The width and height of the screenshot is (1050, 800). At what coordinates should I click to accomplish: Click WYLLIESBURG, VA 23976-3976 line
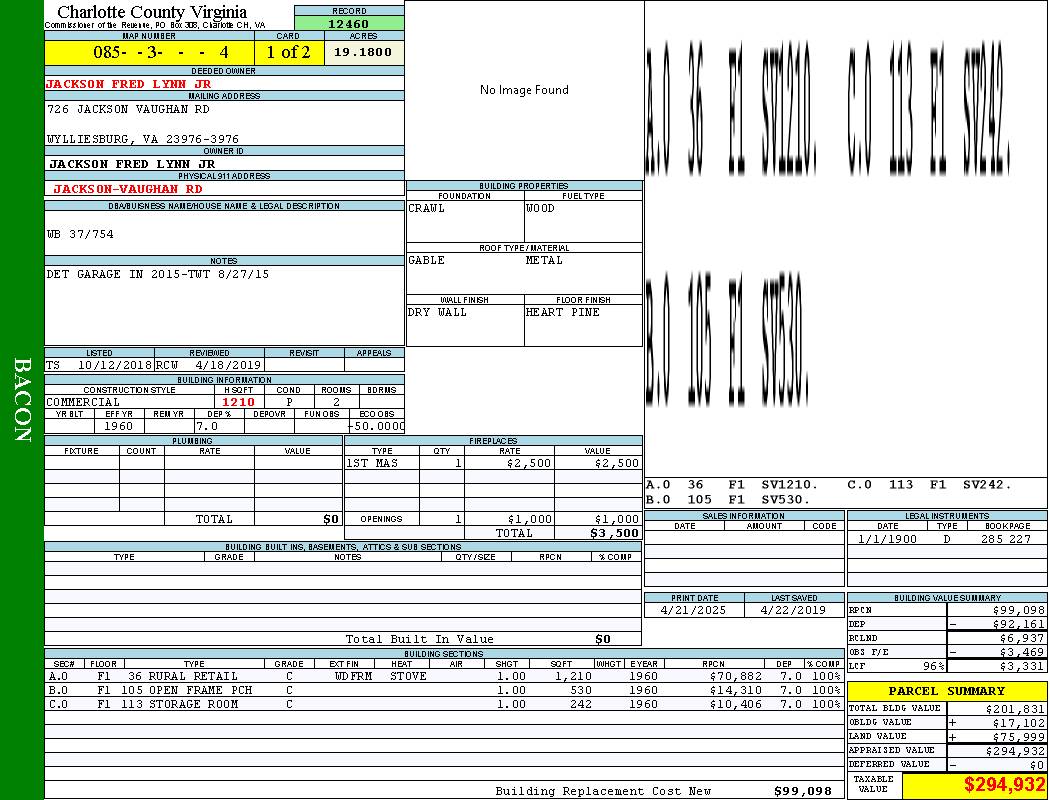click(143, 139)
